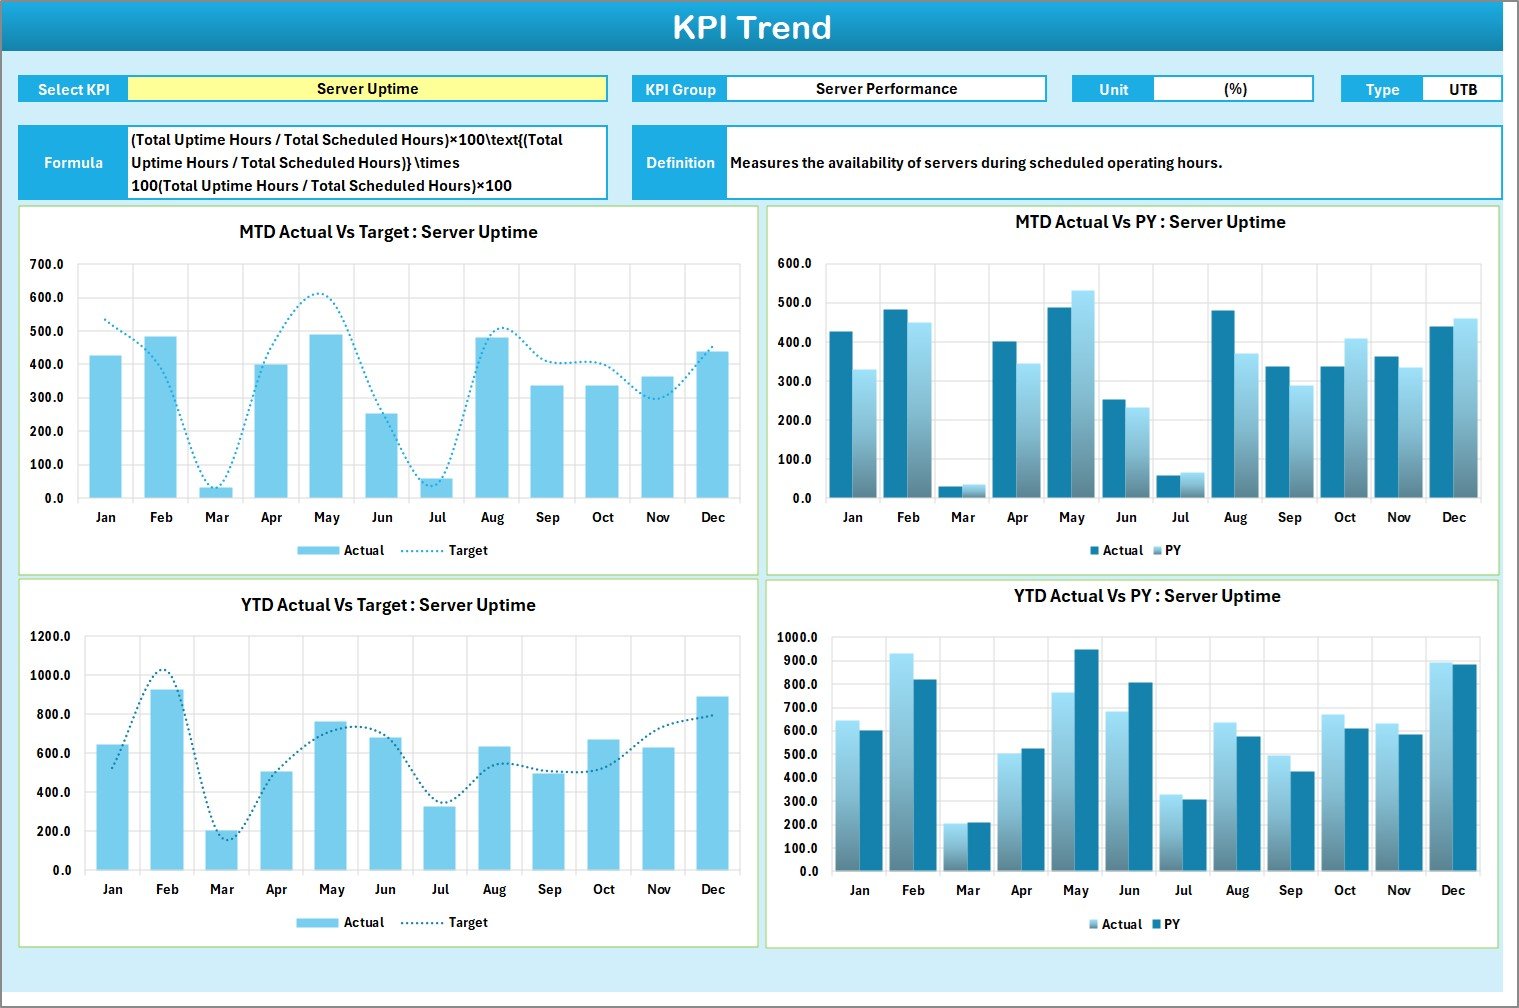Click the KPI Trend title banner
The width and height of the screenshot is (1519, 1008).
coord(754,27)
